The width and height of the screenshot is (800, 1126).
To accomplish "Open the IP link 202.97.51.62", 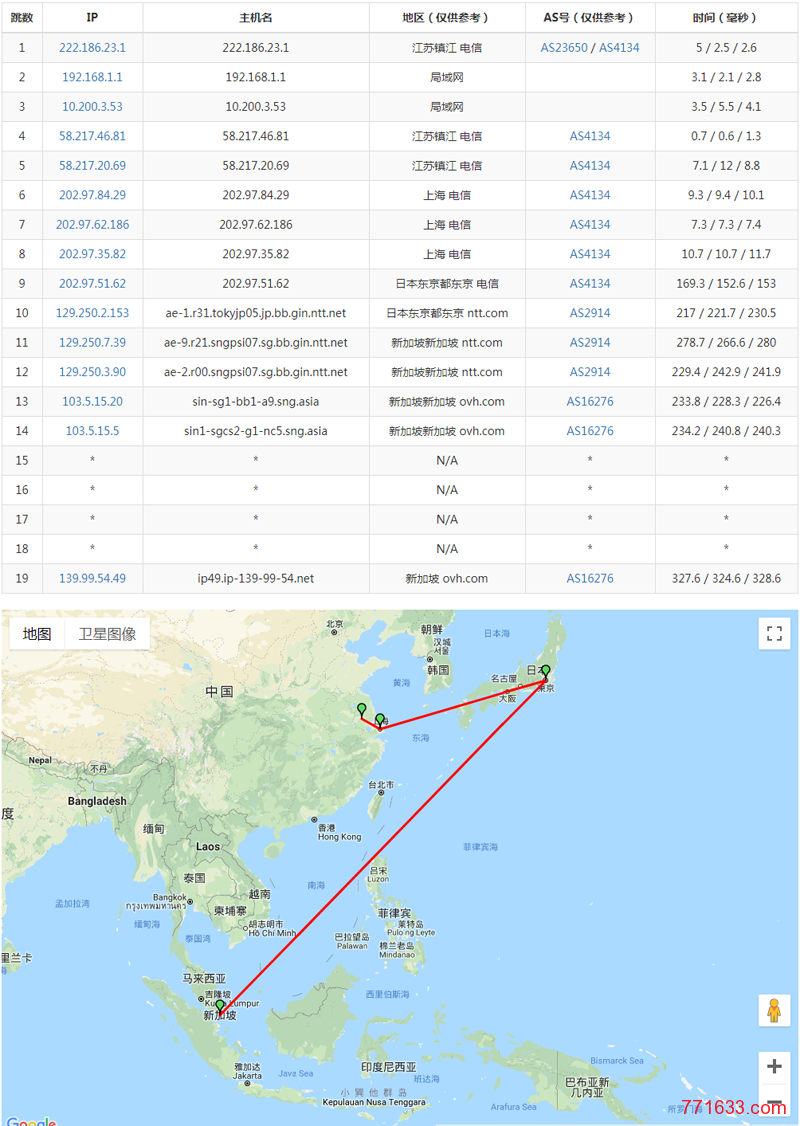I will tap(93, 284).
